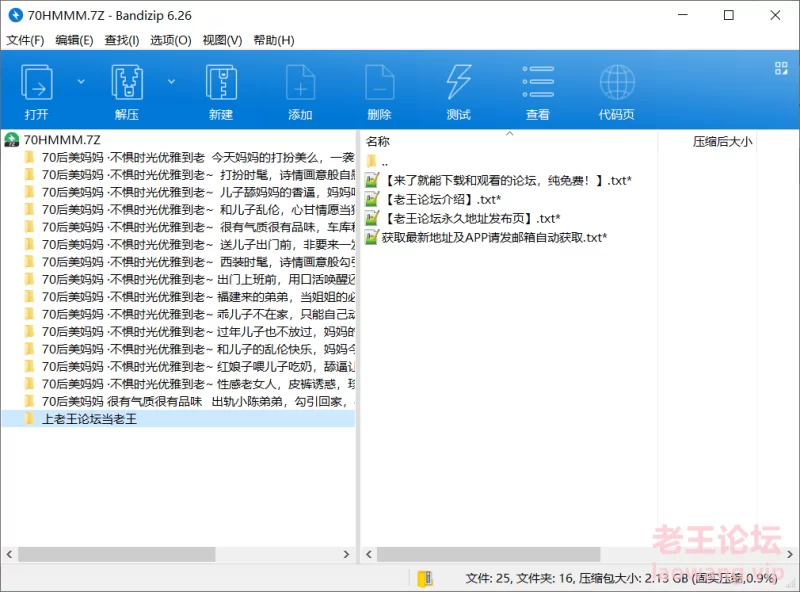
Task: Click the ".." parent folder entry
Action: tap(384, 161)
